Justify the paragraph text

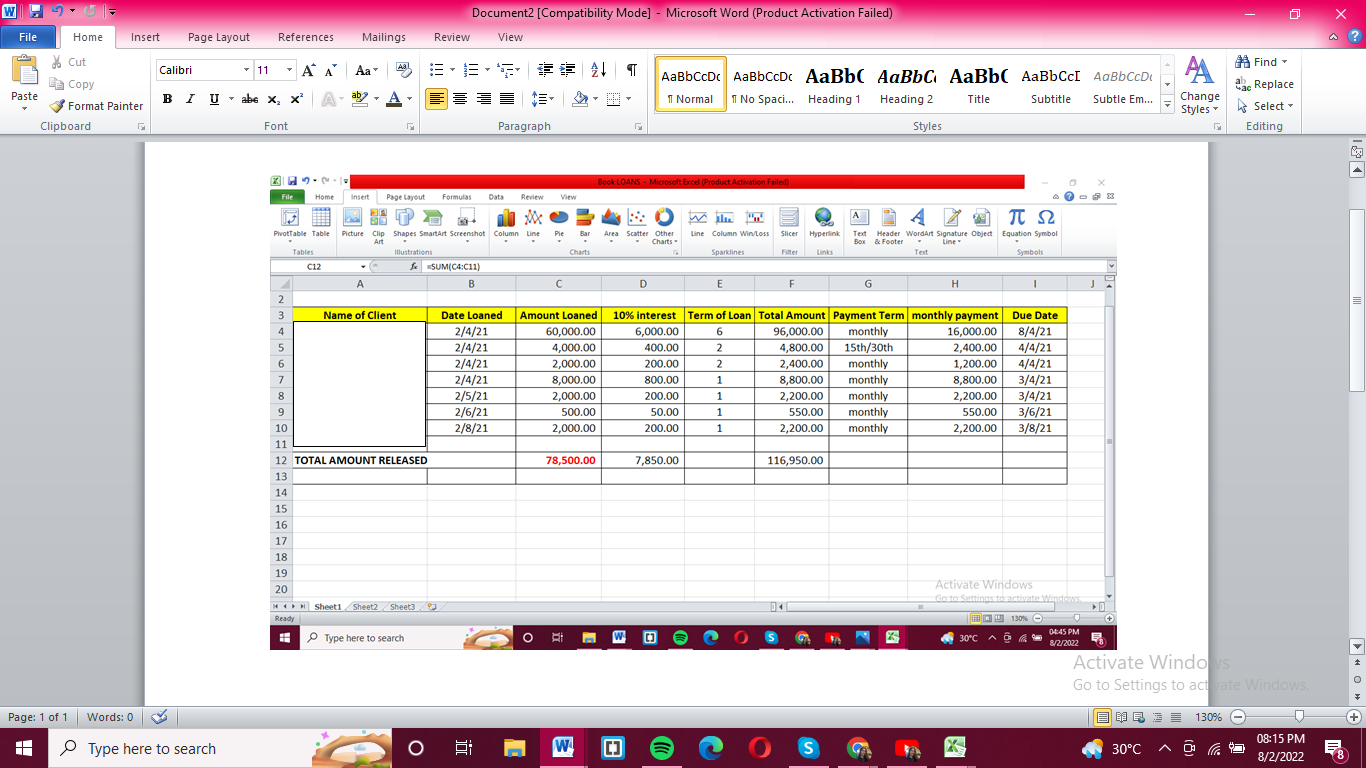click(507, 99)
